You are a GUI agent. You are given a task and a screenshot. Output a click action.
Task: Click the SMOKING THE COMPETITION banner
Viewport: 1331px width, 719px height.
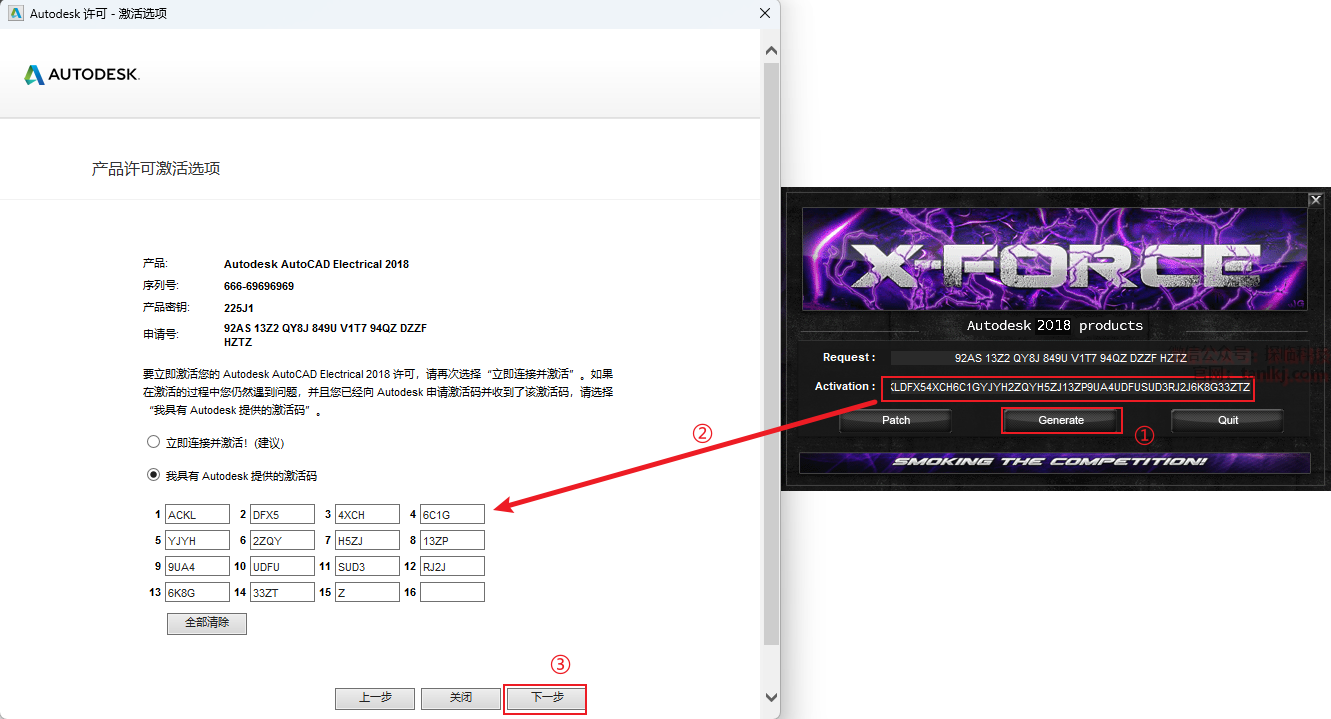[1055, 462]
